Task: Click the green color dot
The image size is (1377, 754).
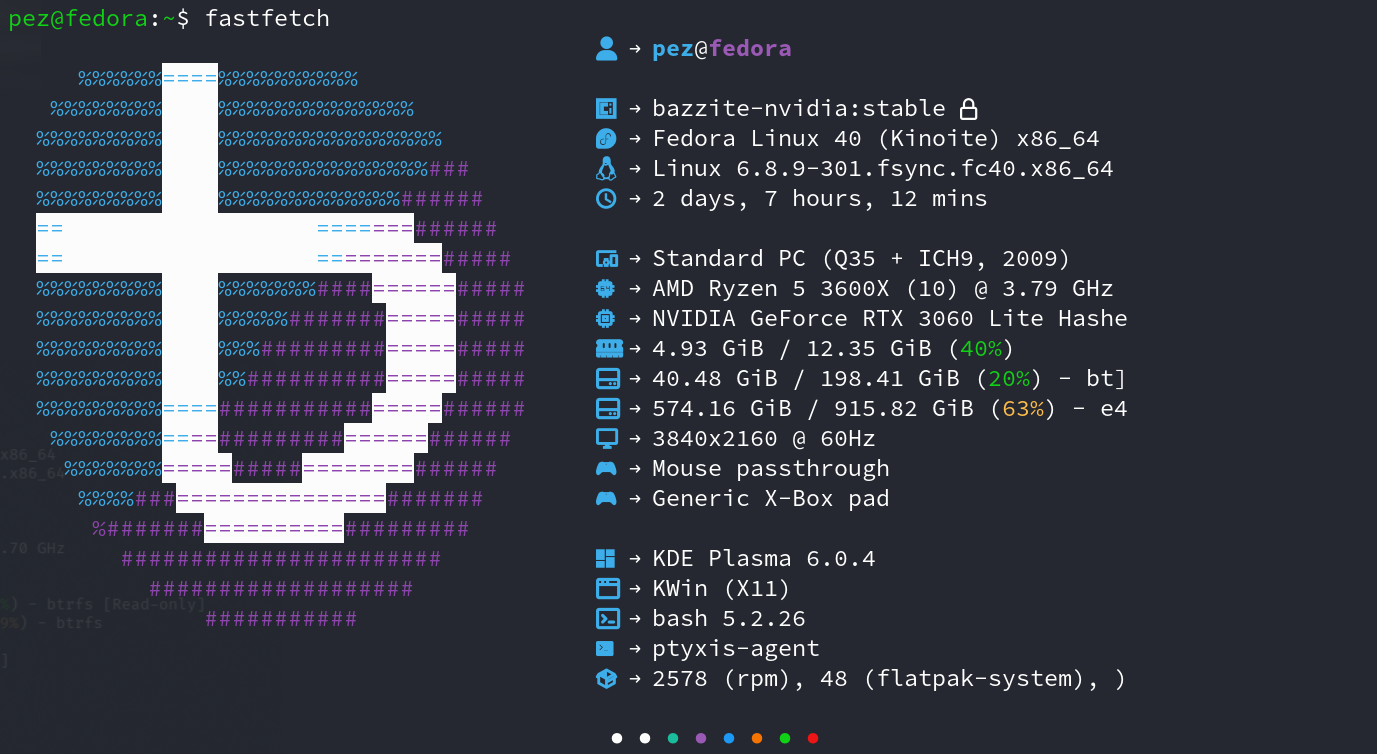Action: tap(785, 738)
